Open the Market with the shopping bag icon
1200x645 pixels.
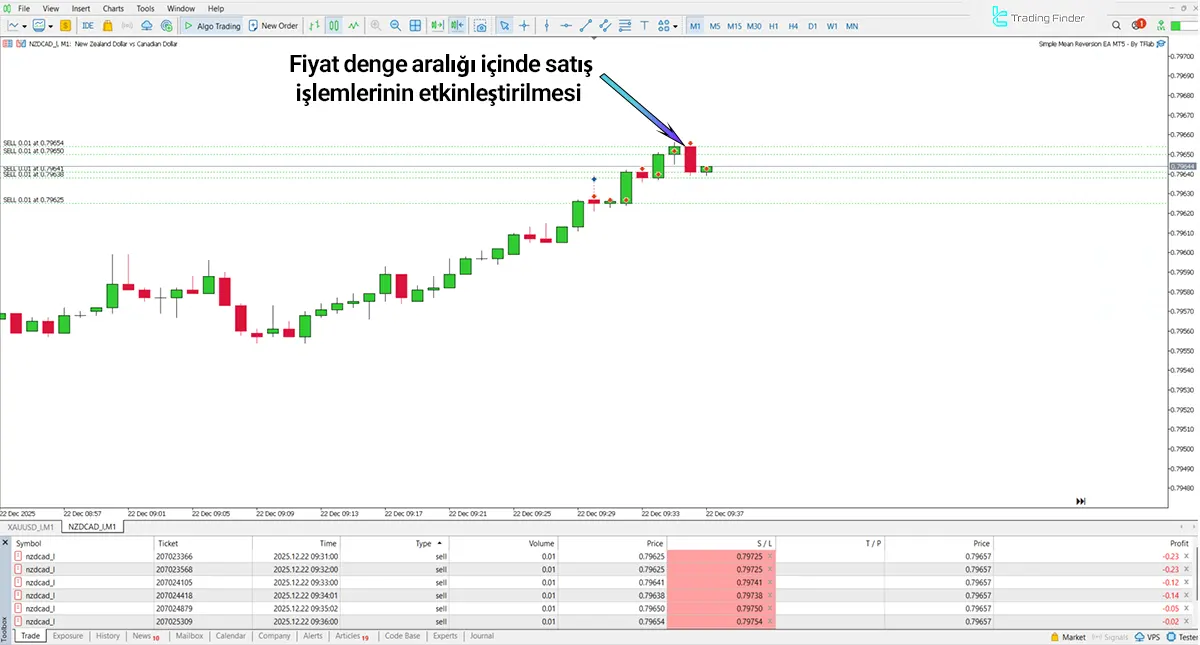[108, 25]
